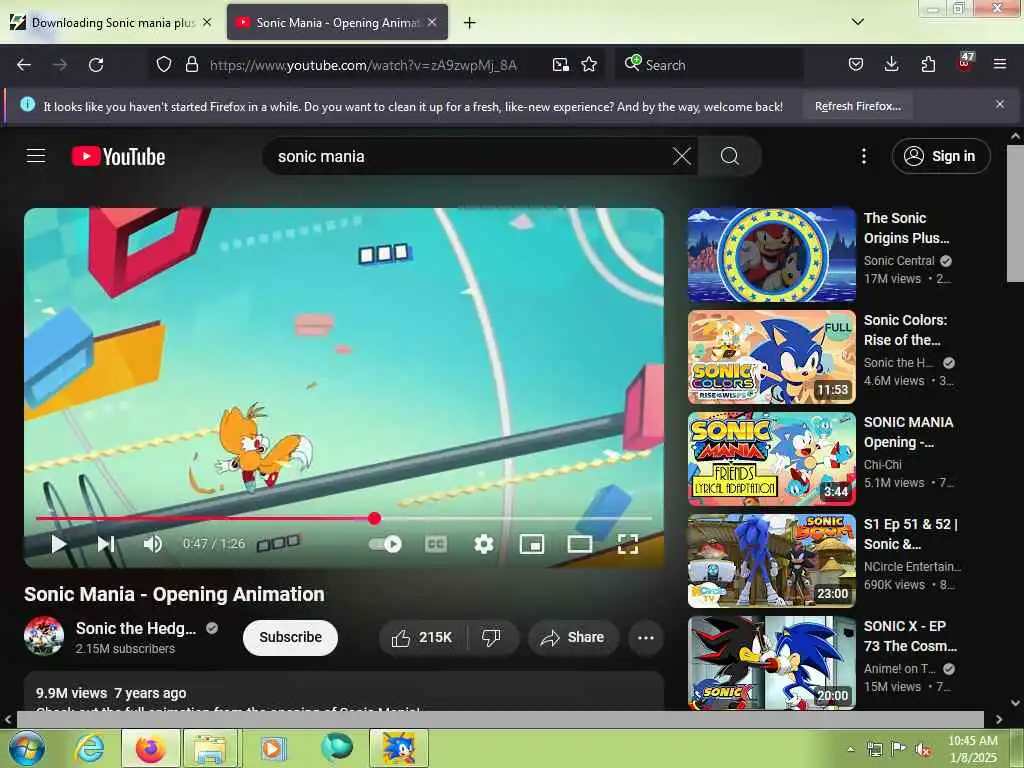Viewport: 1024px width, 768px height.
Task: Expand the list all tabs chevron
Action: point(857,22)
